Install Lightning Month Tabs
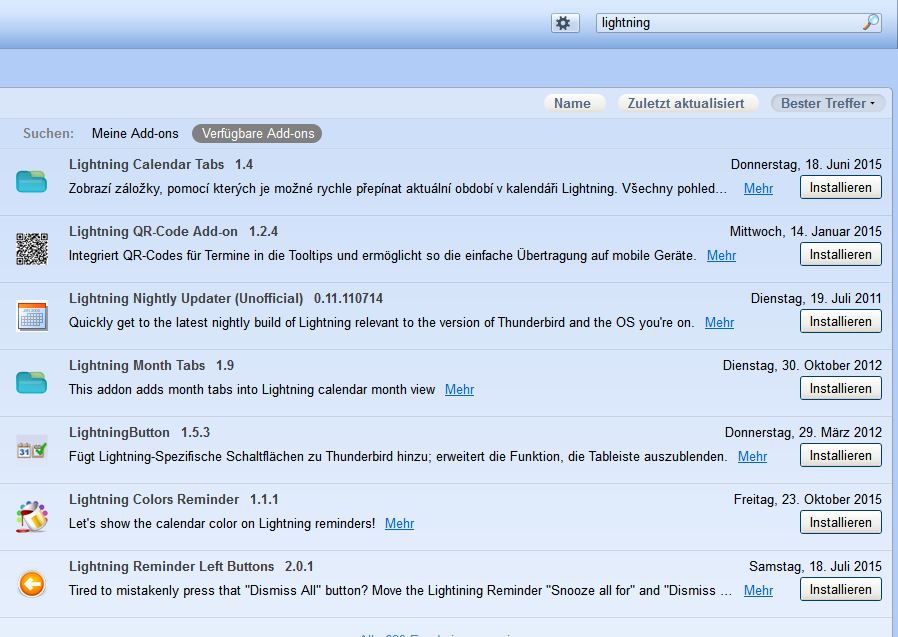 [840, 388]
